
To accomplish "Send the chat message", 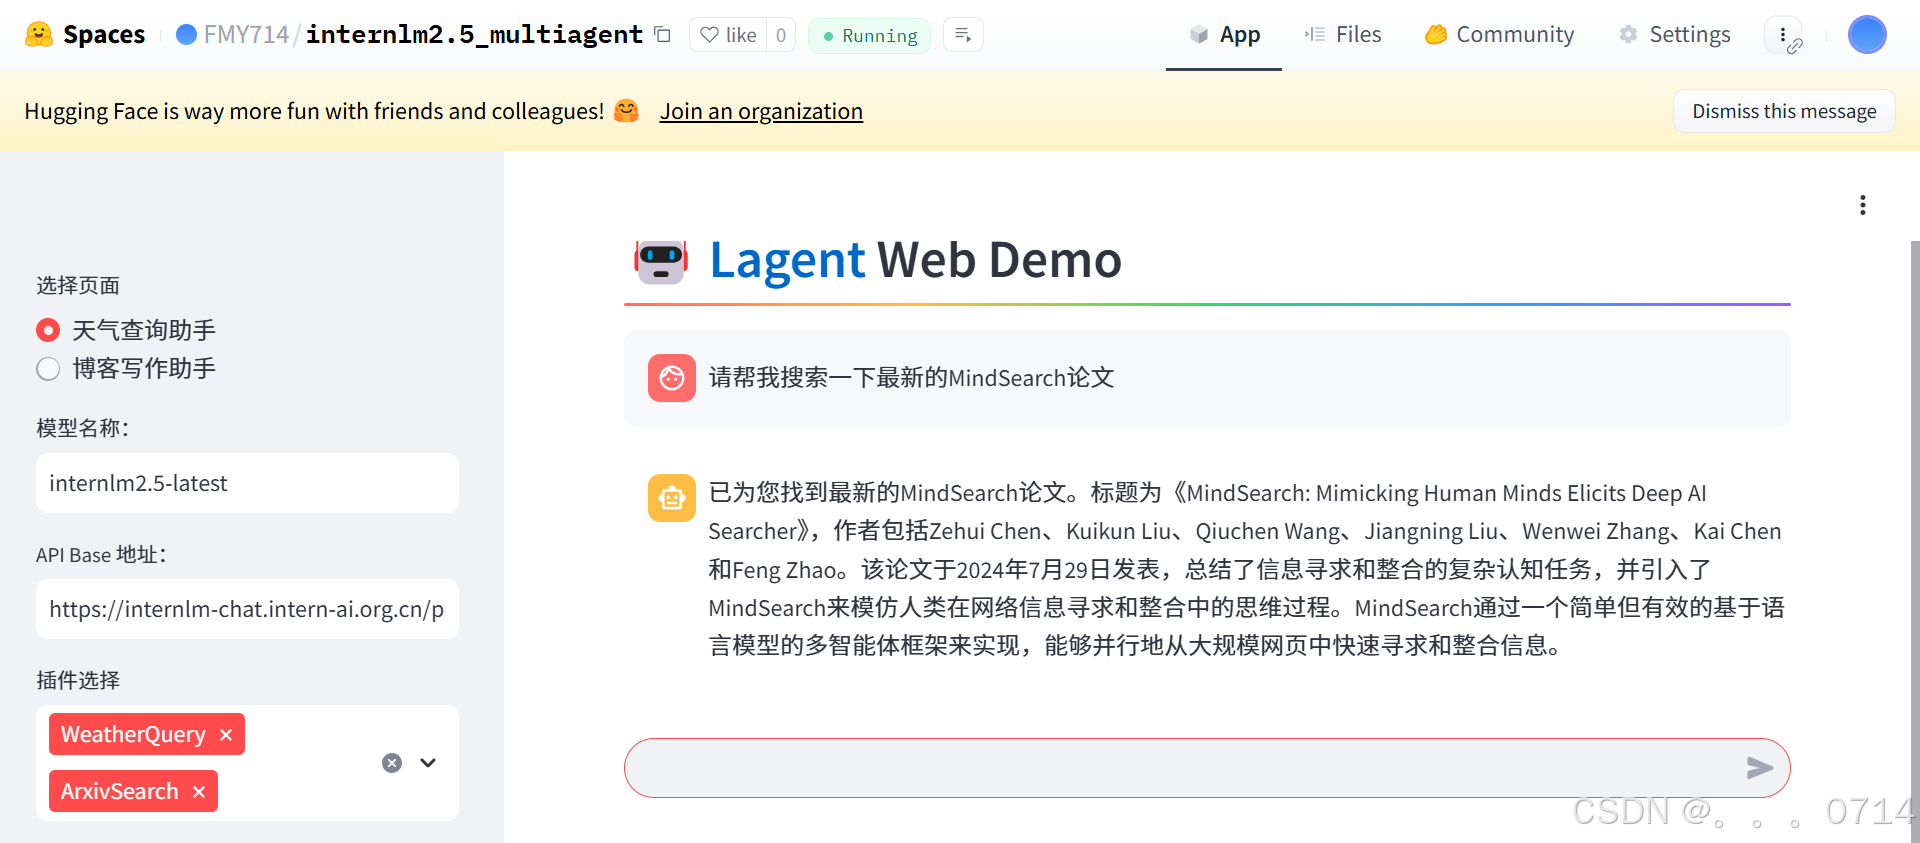I will (1759, 768).
